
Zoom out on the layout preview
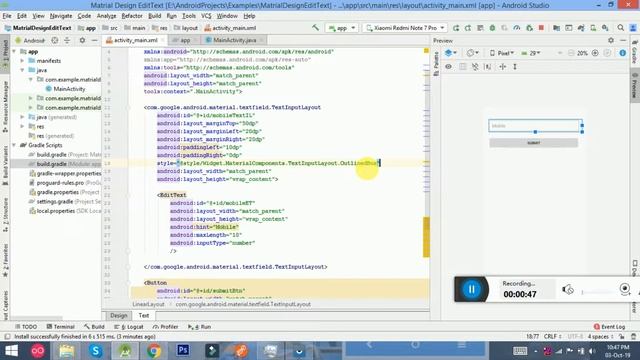[571, 53]
